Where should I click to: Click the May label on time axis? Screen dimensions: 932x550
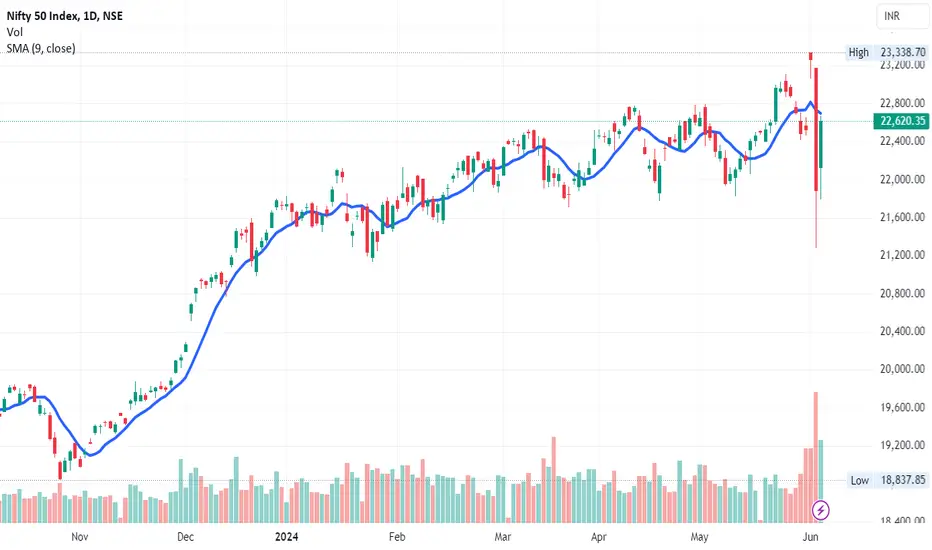tap(700, 537)
